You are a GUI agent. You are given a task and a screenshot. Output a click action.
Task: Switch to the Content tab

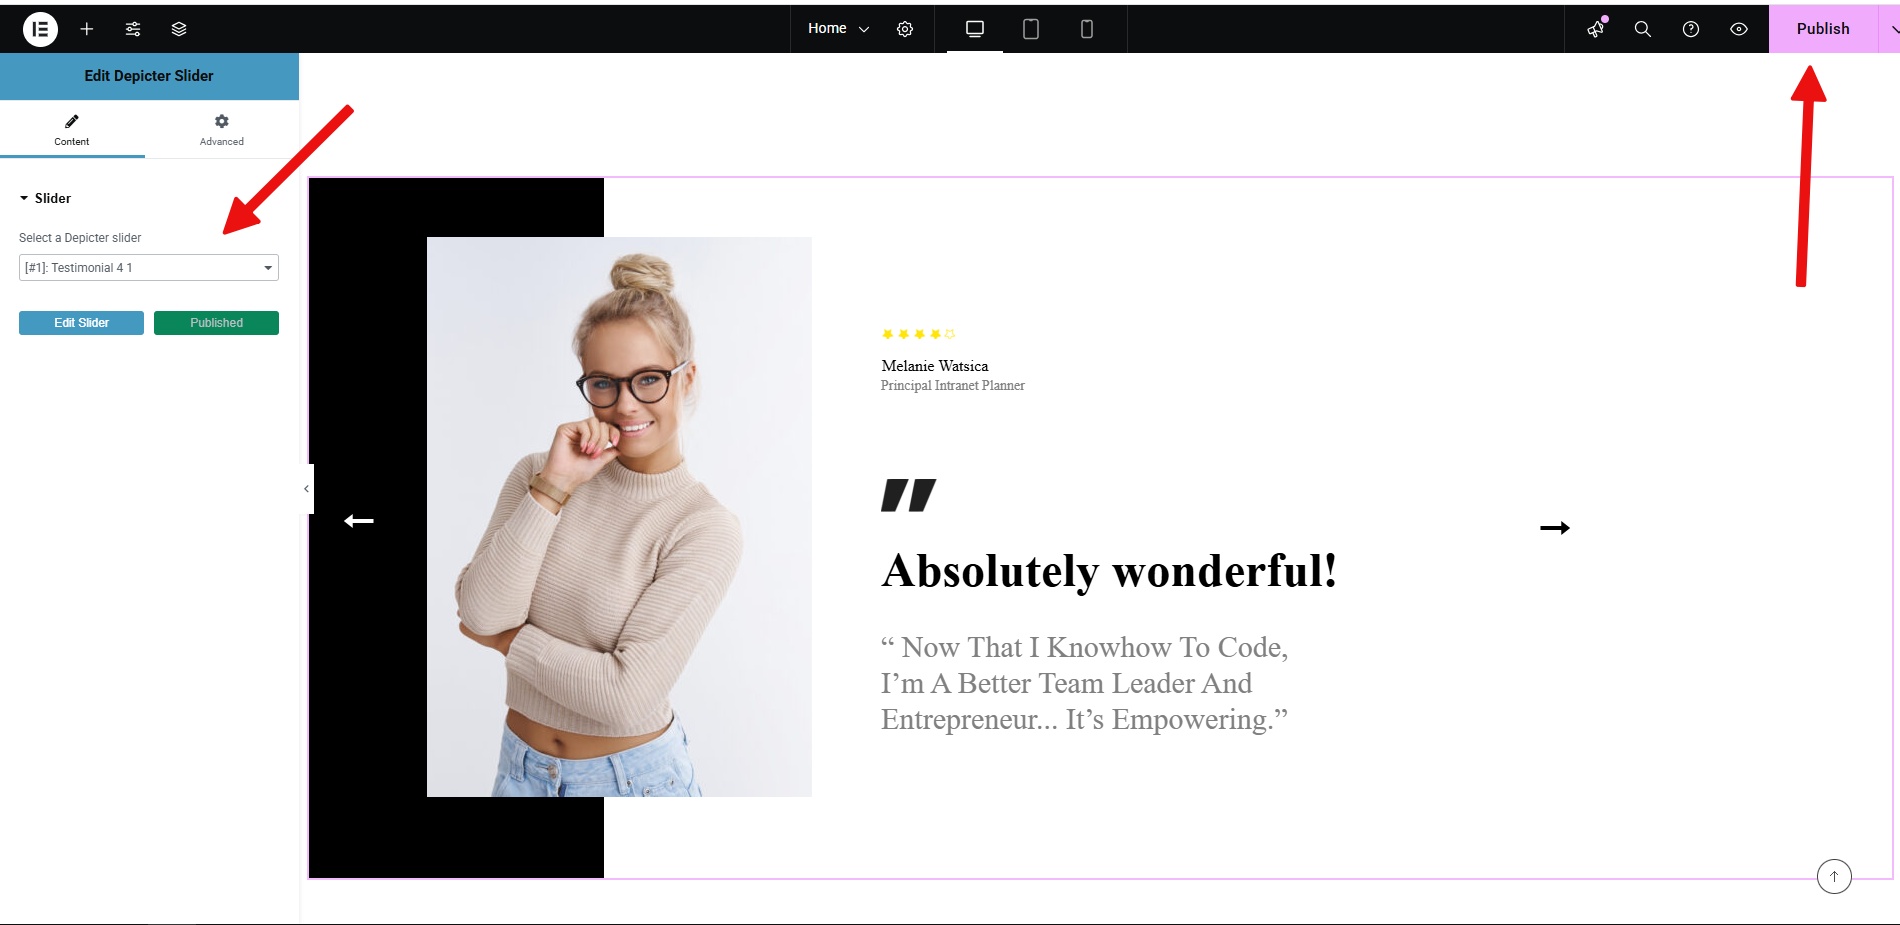[x=72, y=130]
